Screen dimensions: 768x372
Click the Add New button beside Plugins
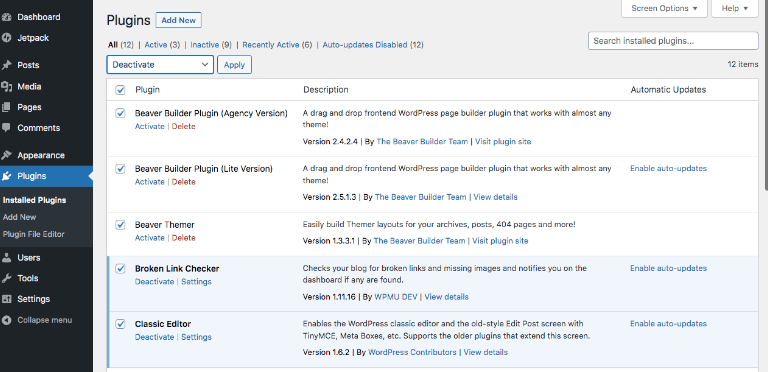pos(178,20)
